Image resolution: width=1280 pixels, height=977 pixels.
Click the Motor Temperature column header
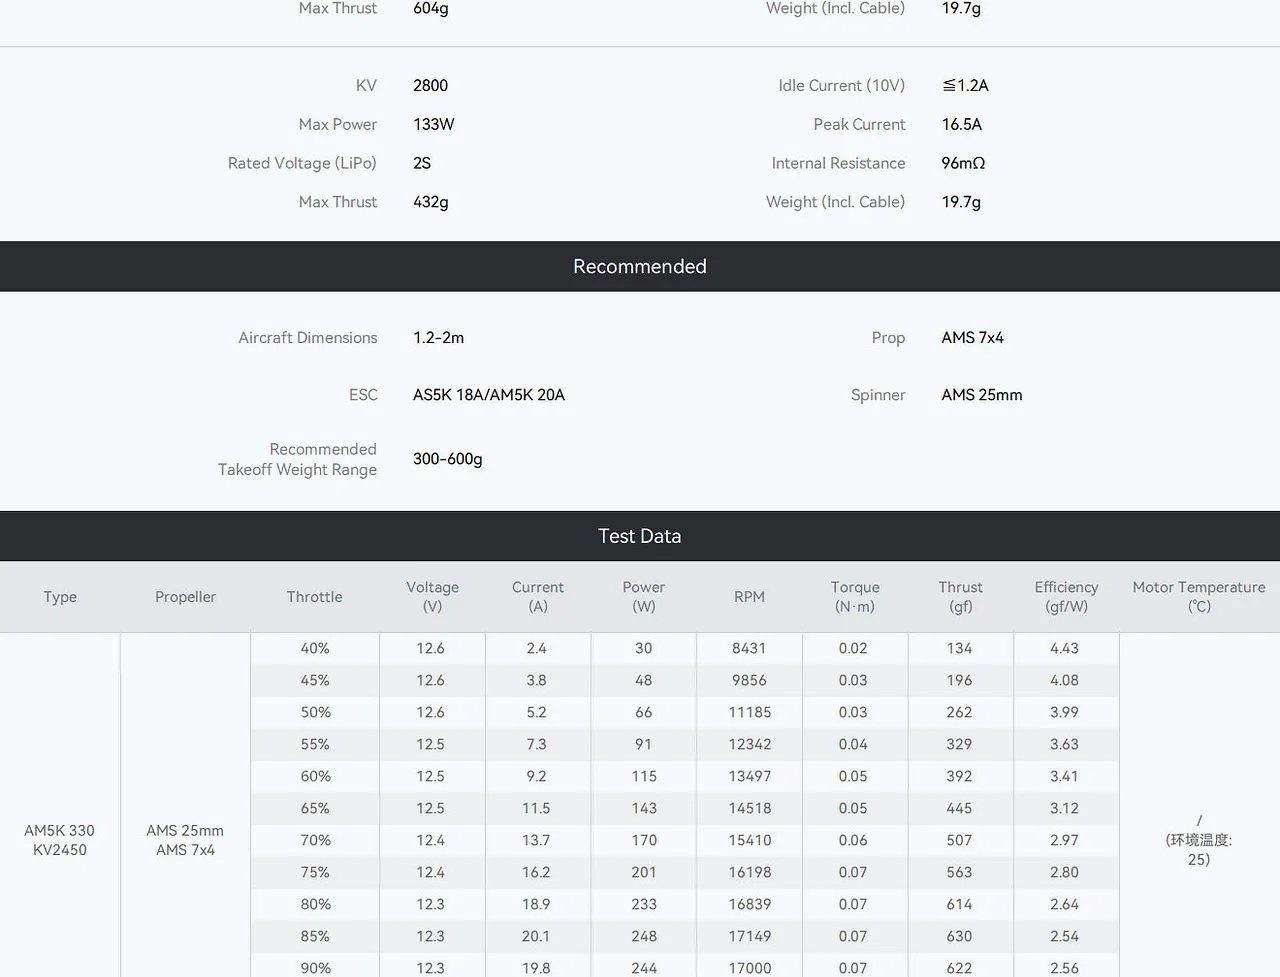click(x=1199, y=597)
